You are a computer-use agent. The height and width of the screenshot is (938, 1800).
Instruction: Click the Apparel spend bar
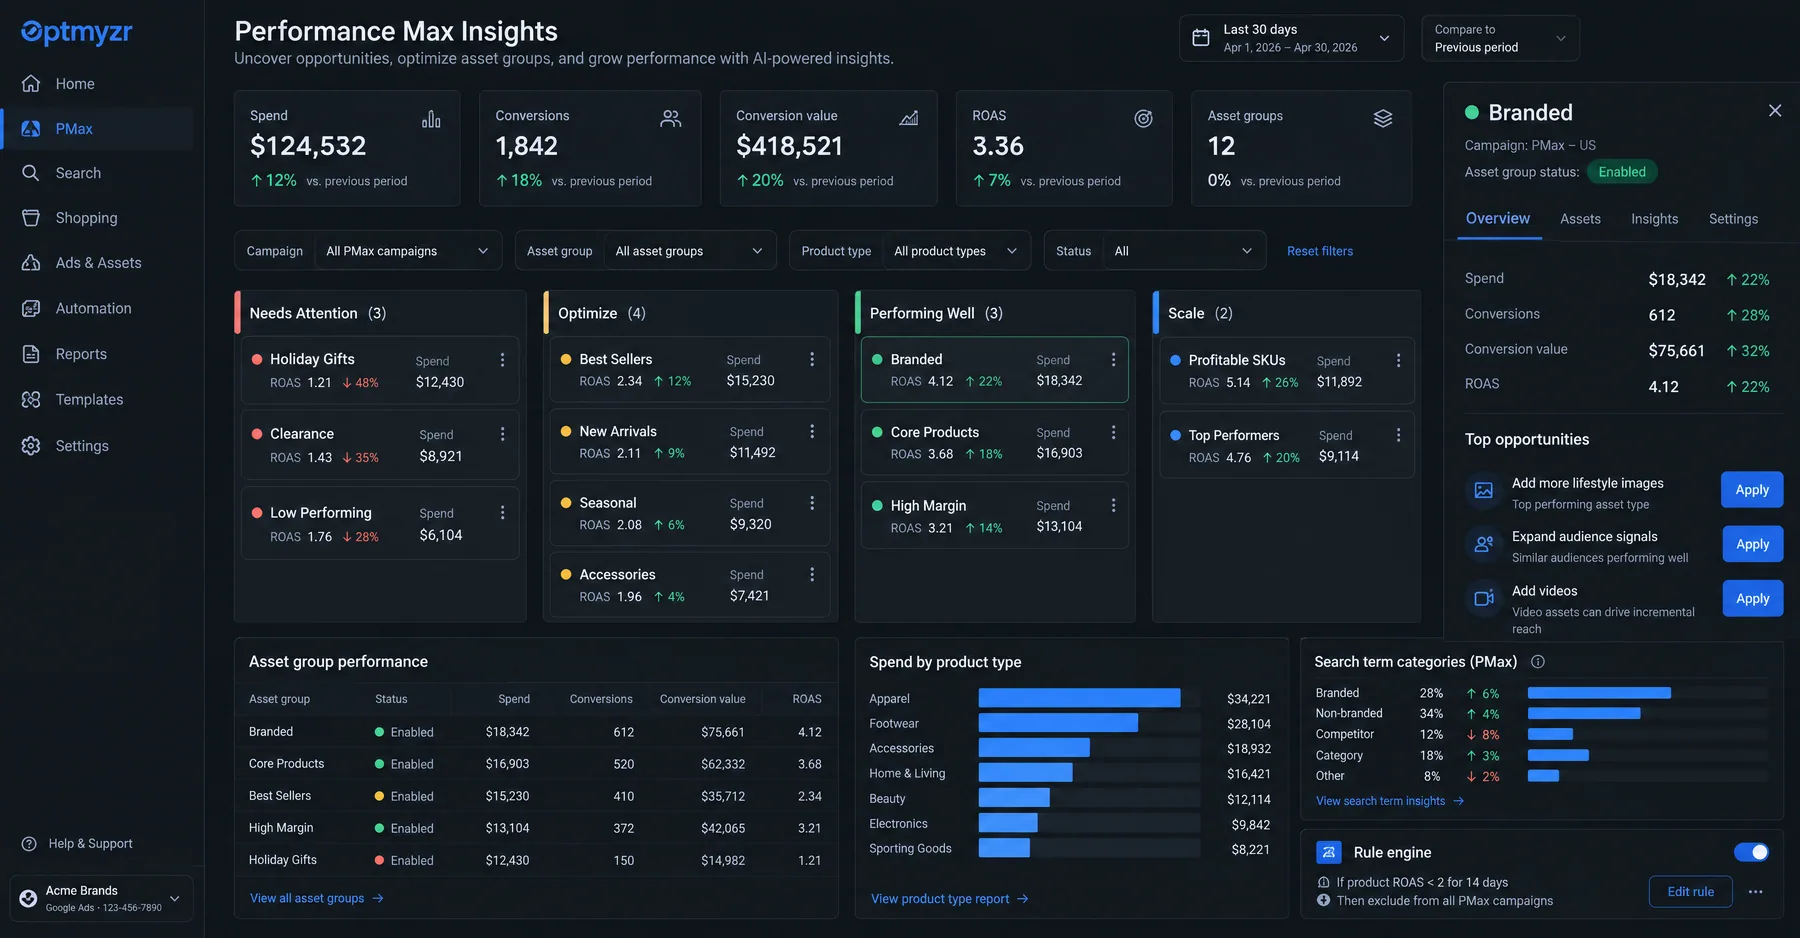click(1079, 698)
